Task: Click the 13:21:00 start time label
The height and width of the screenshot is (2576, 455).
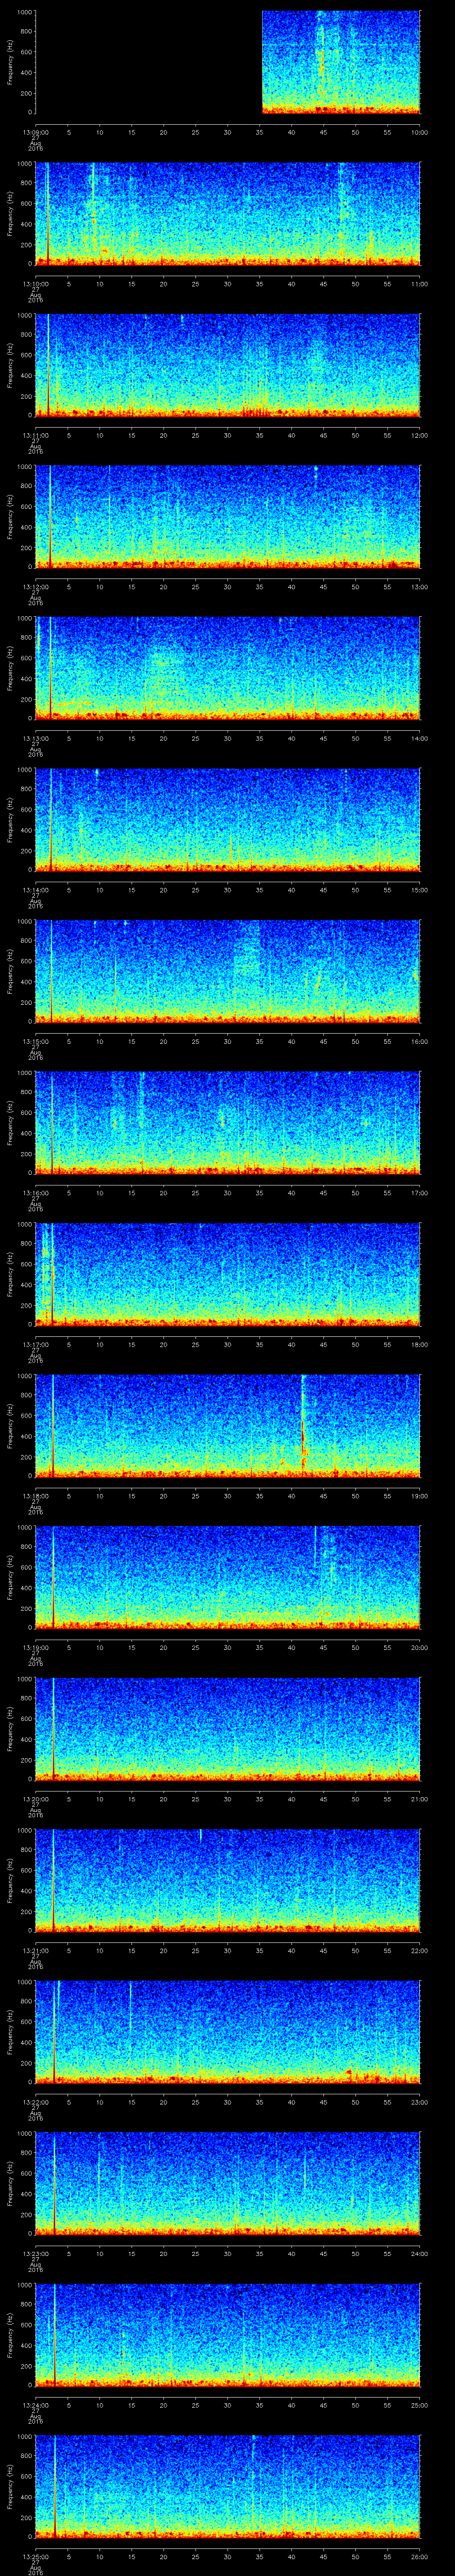Action: pos(35,1950)
